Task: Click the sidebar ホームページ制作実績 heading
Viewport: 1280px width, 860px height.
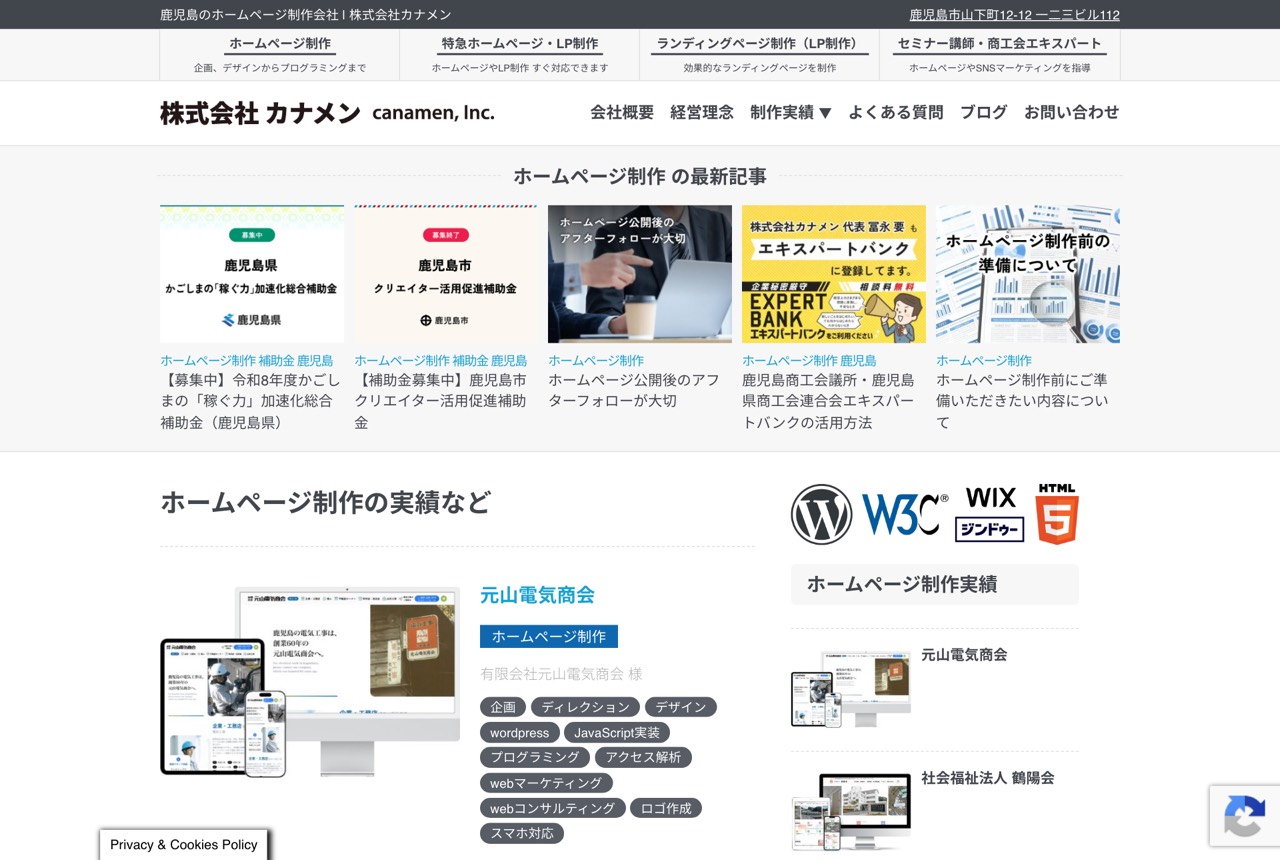Action: pyautogui.click(x=935, y=584)
